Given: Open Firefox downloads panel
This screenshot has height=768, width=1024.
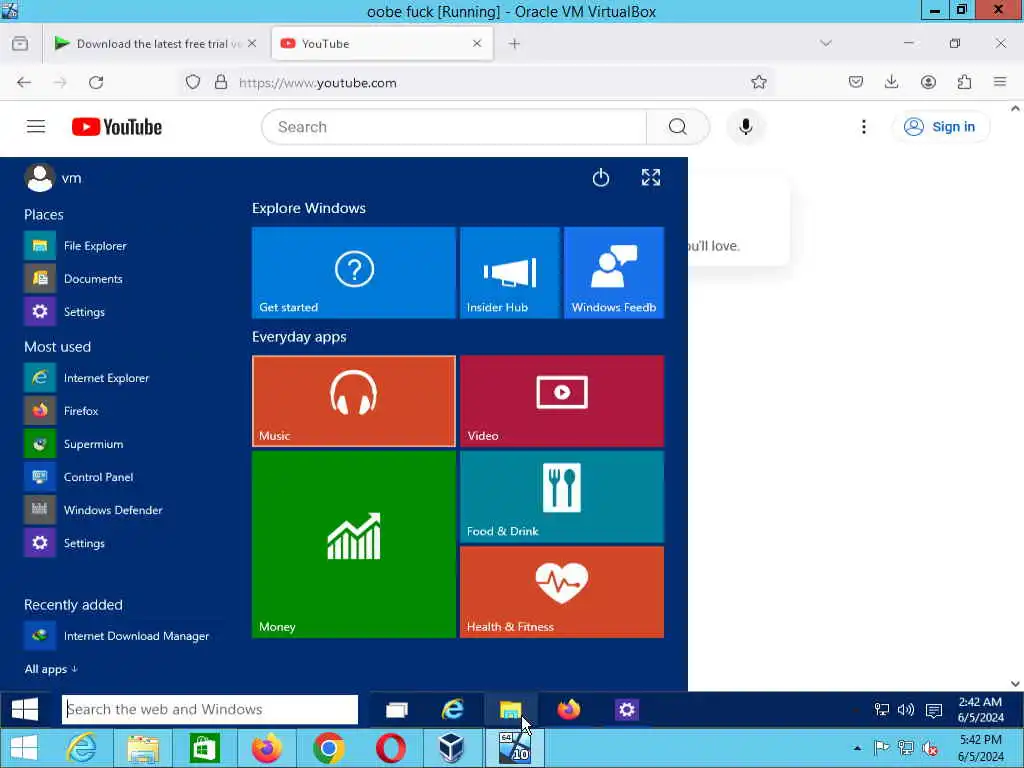Looking at the screenshot, I should 891,82.
